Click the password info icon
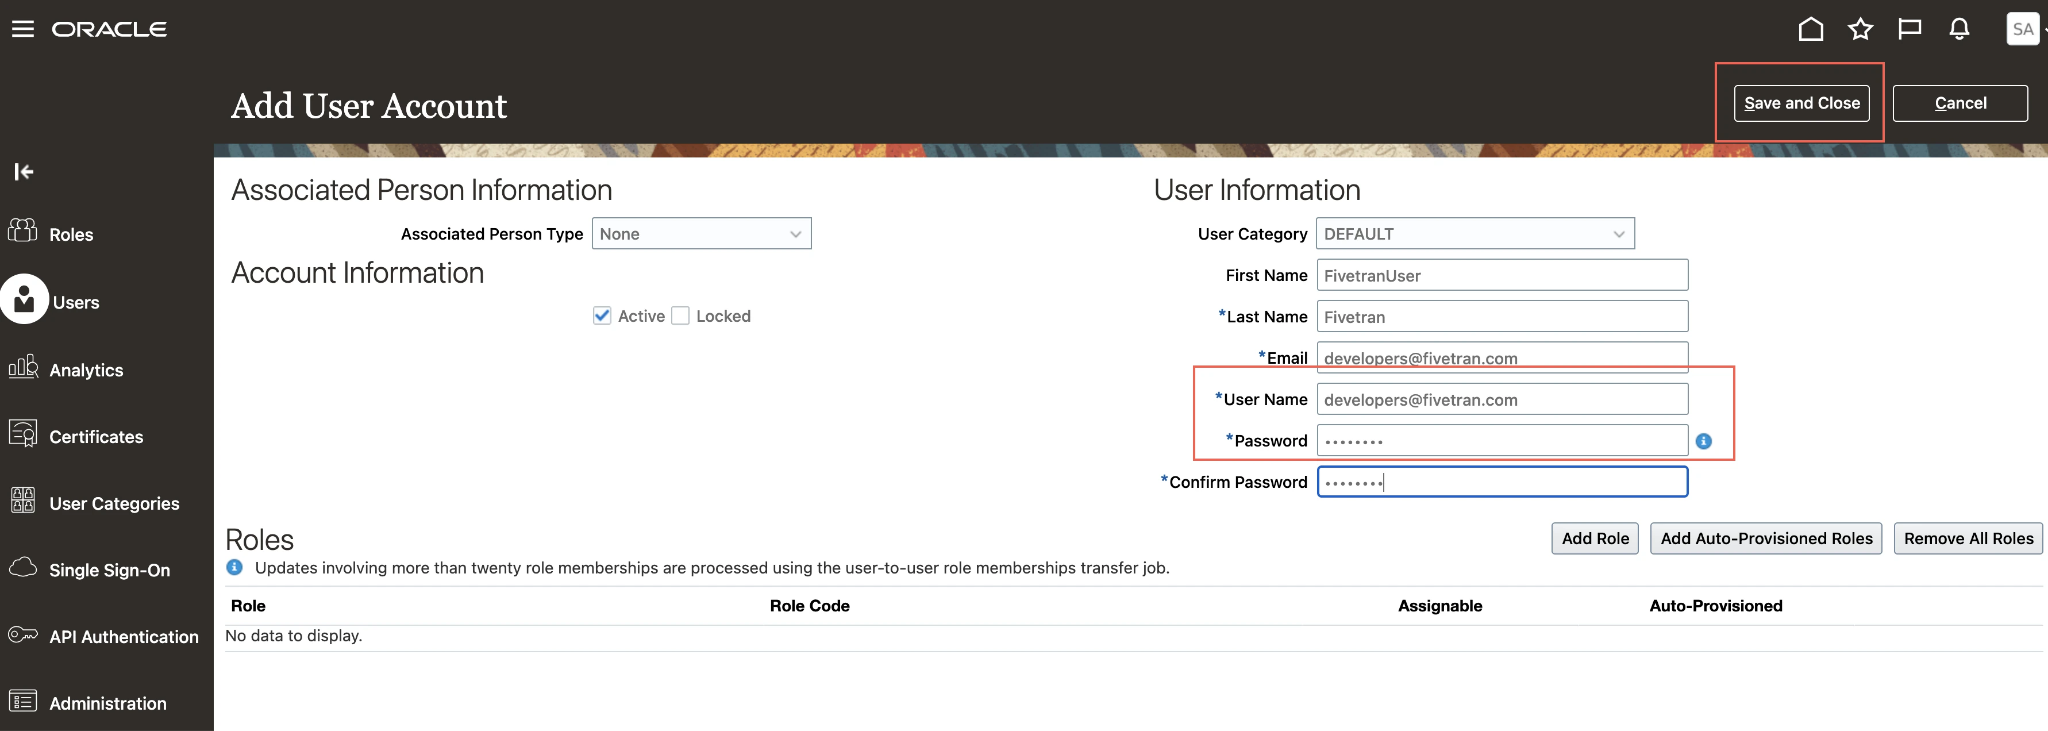This screenshot has height=731, width=2048. pos(1704,441)
